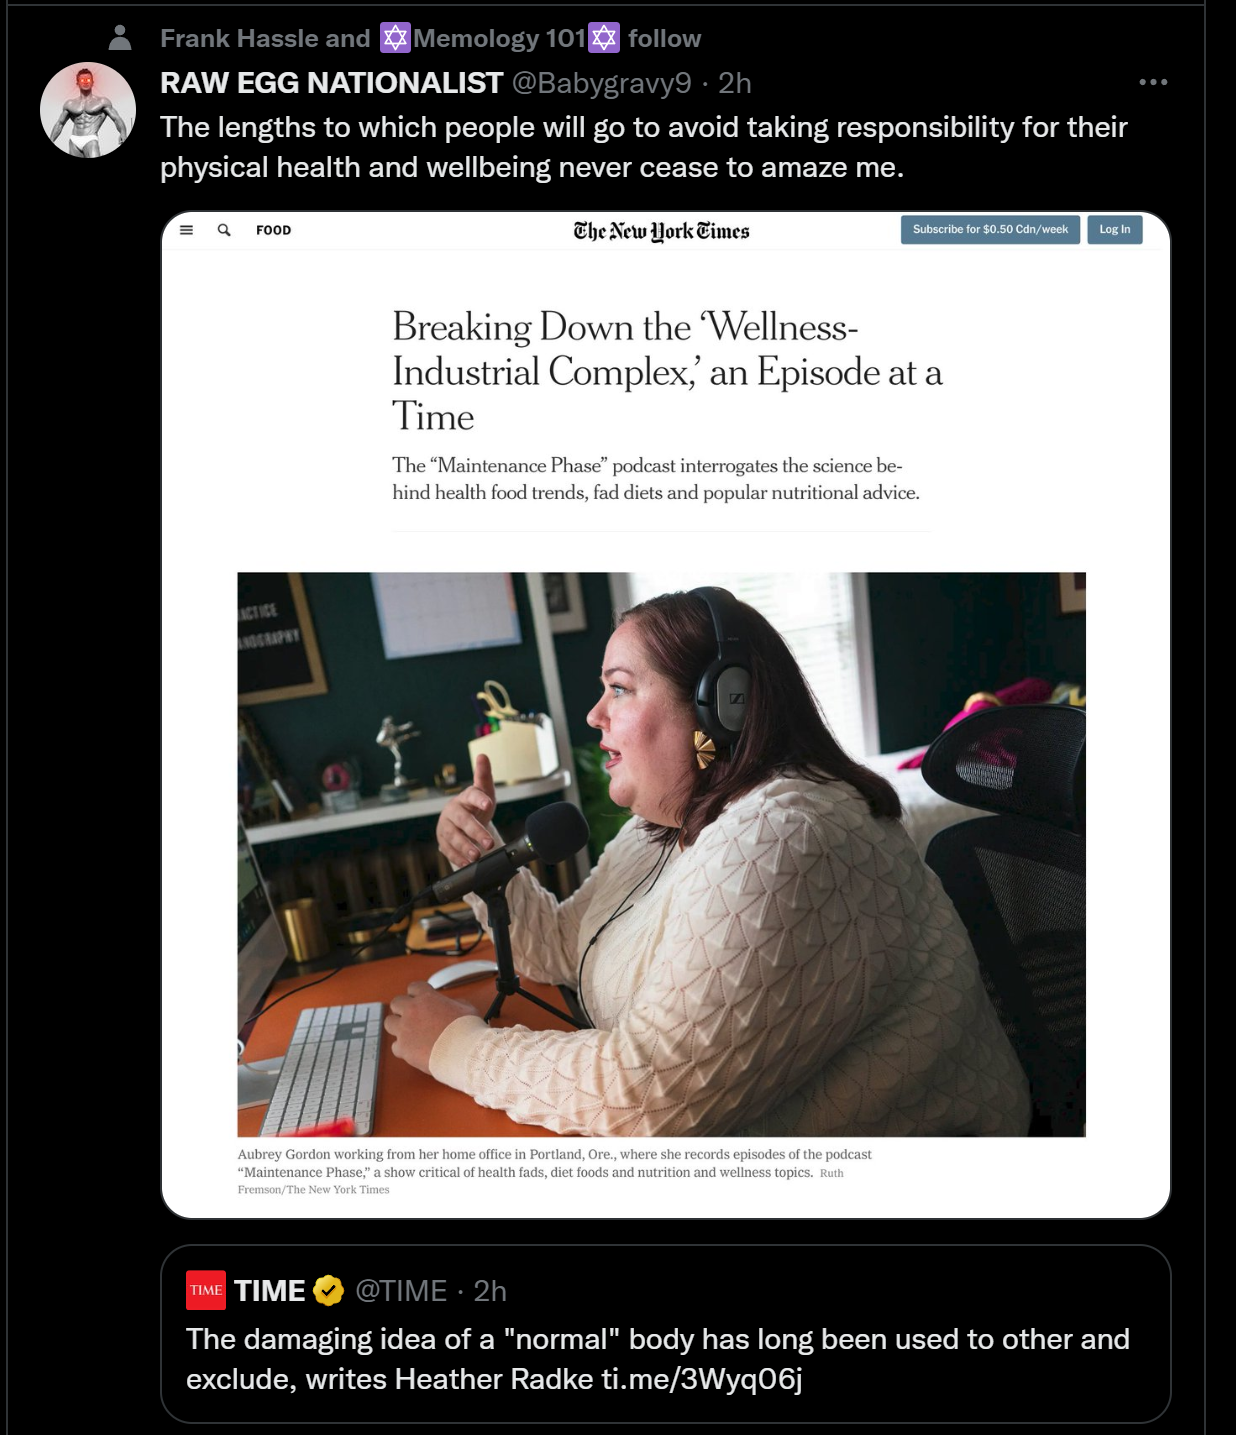Click Subscribe for $0.50 Cdn/week button
Viewport: 1236px width, 1435px height.
point(990,229)
